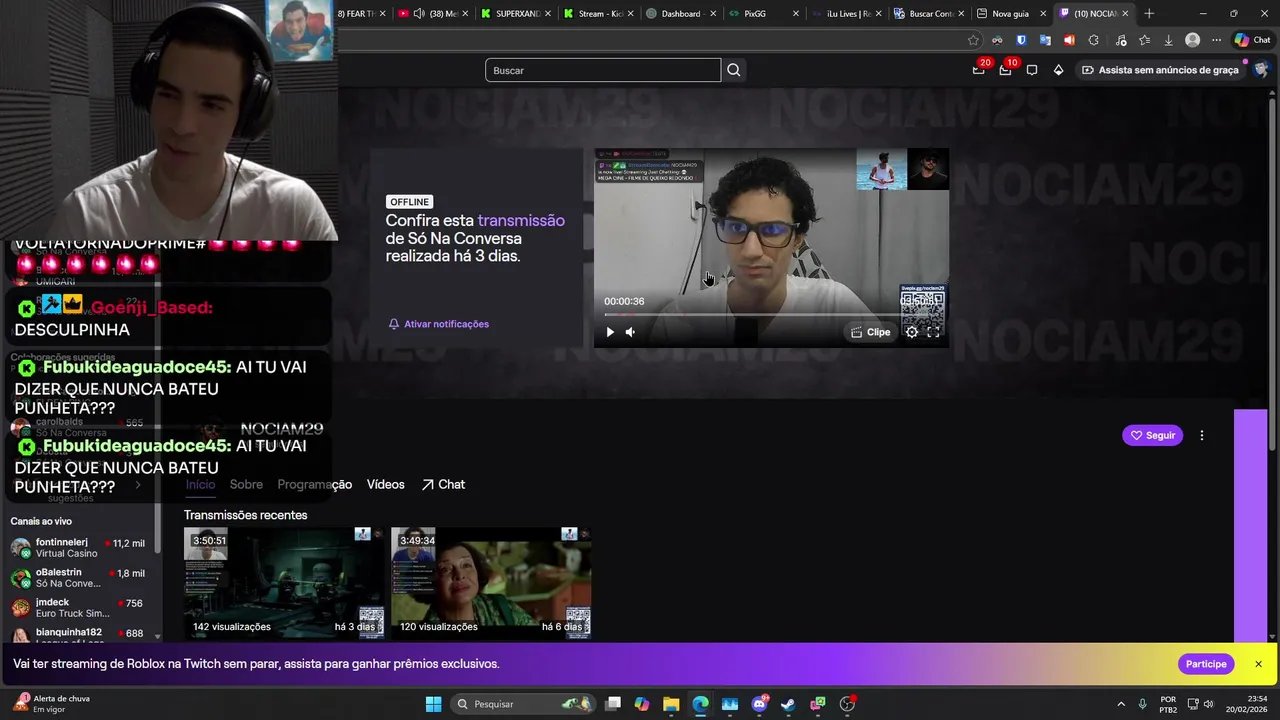The width and height of the screenshot is (1280, 720).
Task: Open the Edge downloads icon
Action: click(1168, 40)
